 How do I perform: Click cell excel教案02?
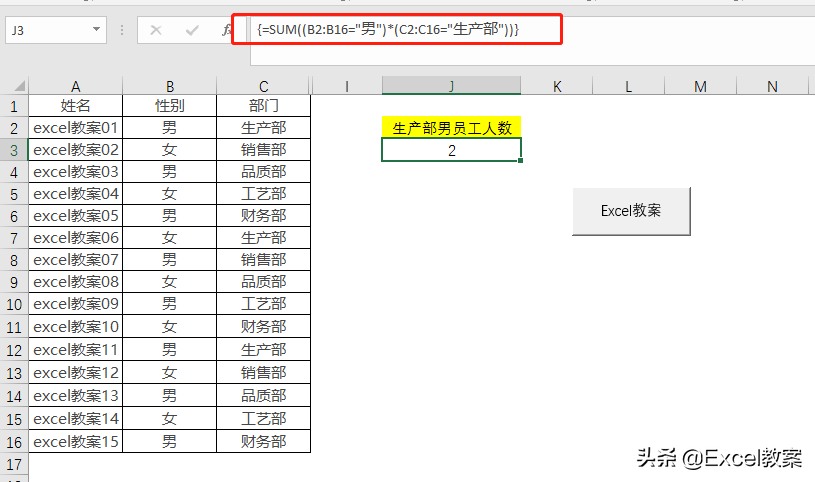coord(75,150)
